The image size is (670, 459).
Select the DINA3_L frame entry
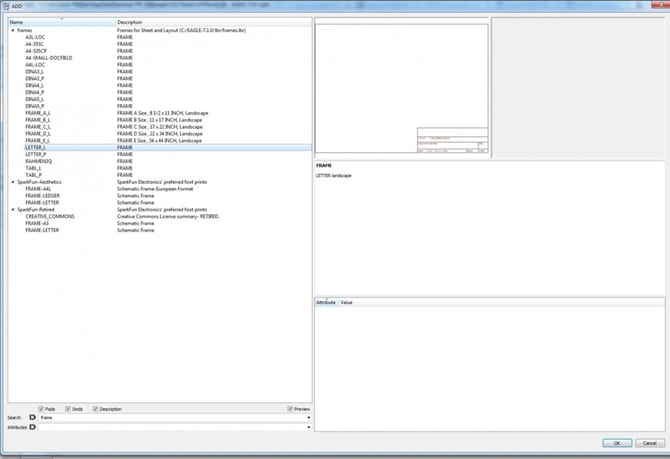click(x=35, y=72)
